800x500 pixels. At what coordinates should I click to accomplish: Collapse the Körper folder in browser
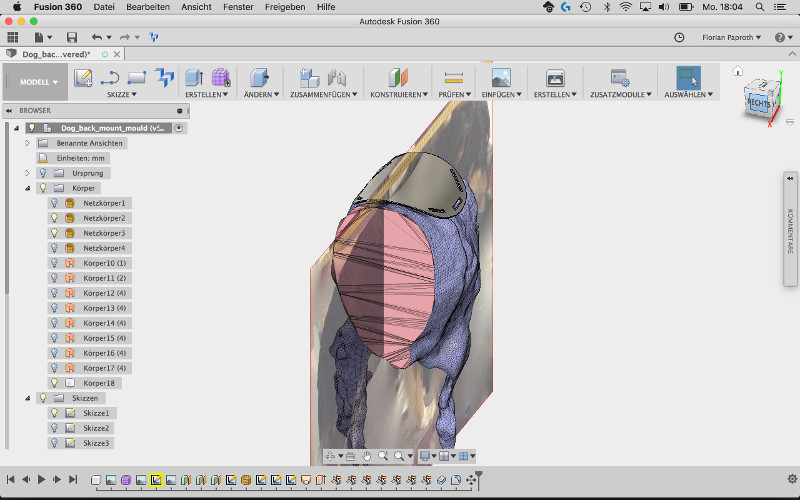(x=29, y=188)
